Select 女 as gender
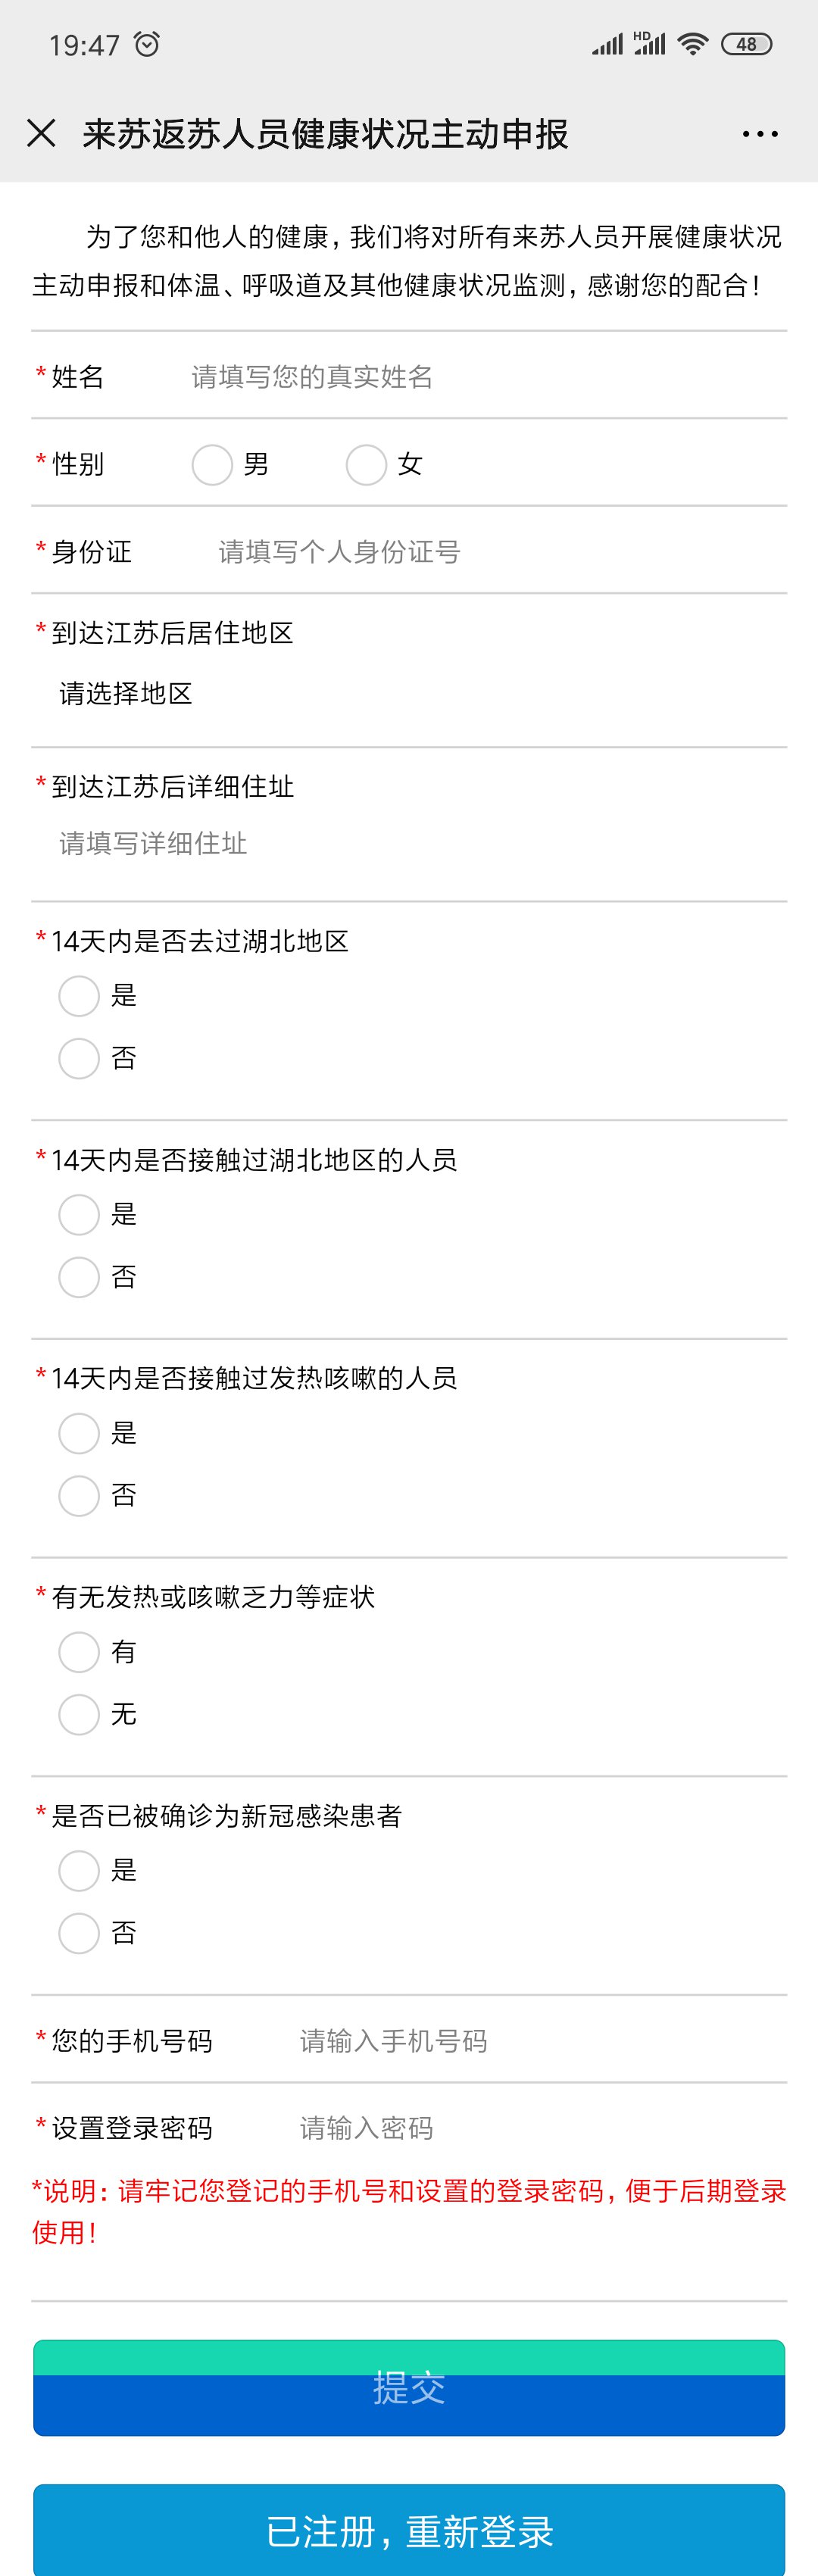 (x=366, y=465)
